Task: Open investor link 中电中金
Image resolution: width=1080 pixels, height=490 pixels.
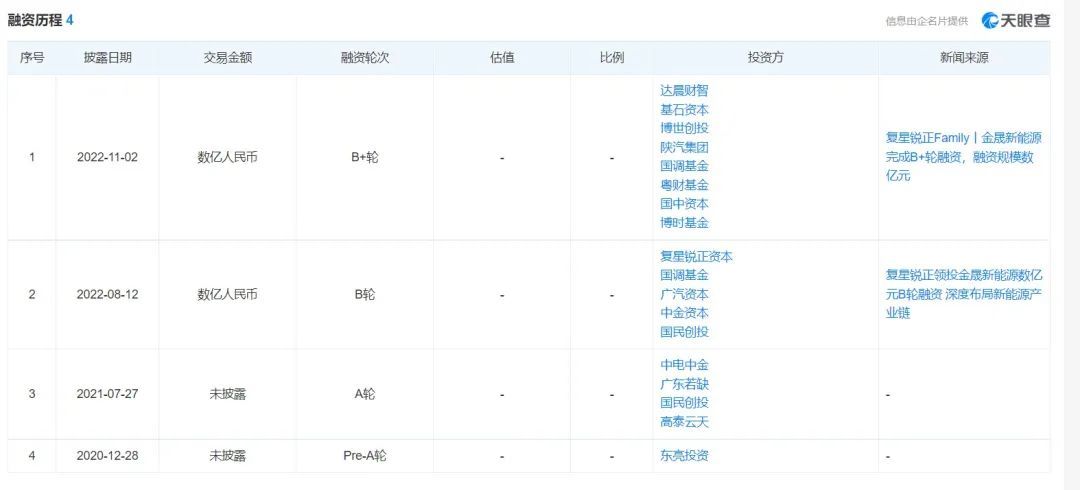Action: click(x=684, y=365)
